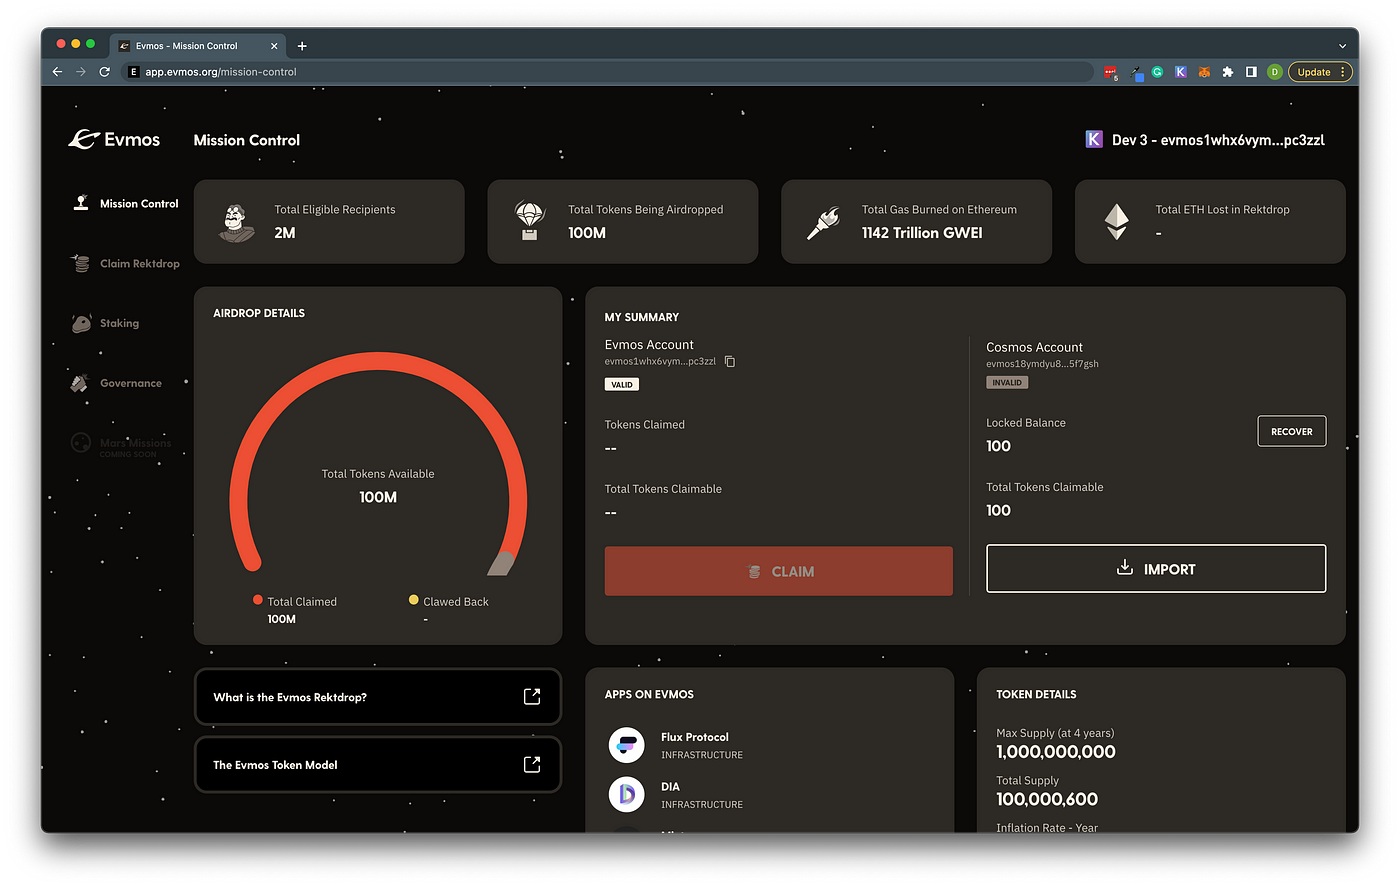Click the RECOVER button
The image size is (1400, 887).
coord(1292,431)
